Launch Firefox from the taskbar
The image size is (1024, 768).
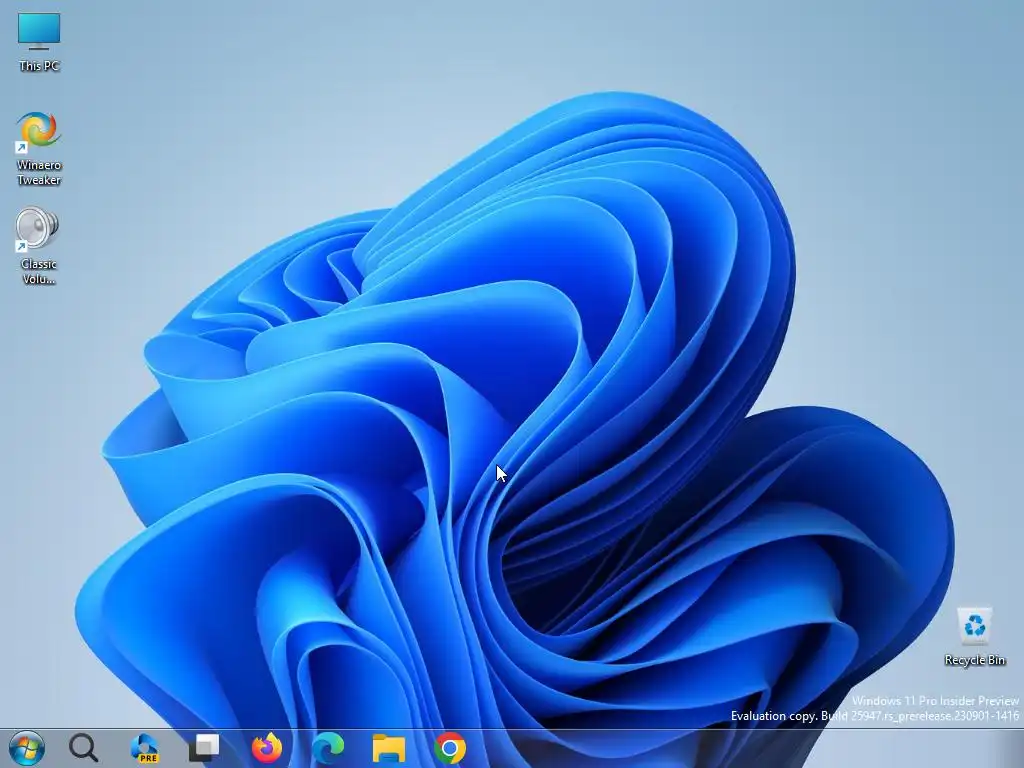point(266,748)
